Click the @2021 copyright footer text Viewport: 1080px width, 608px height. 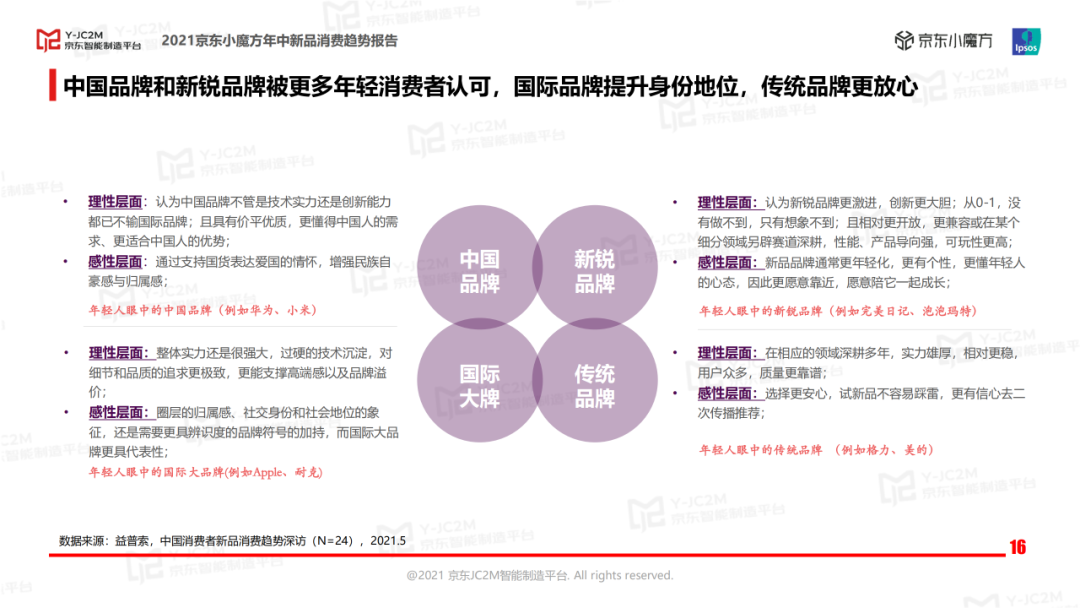coord(540,575)
